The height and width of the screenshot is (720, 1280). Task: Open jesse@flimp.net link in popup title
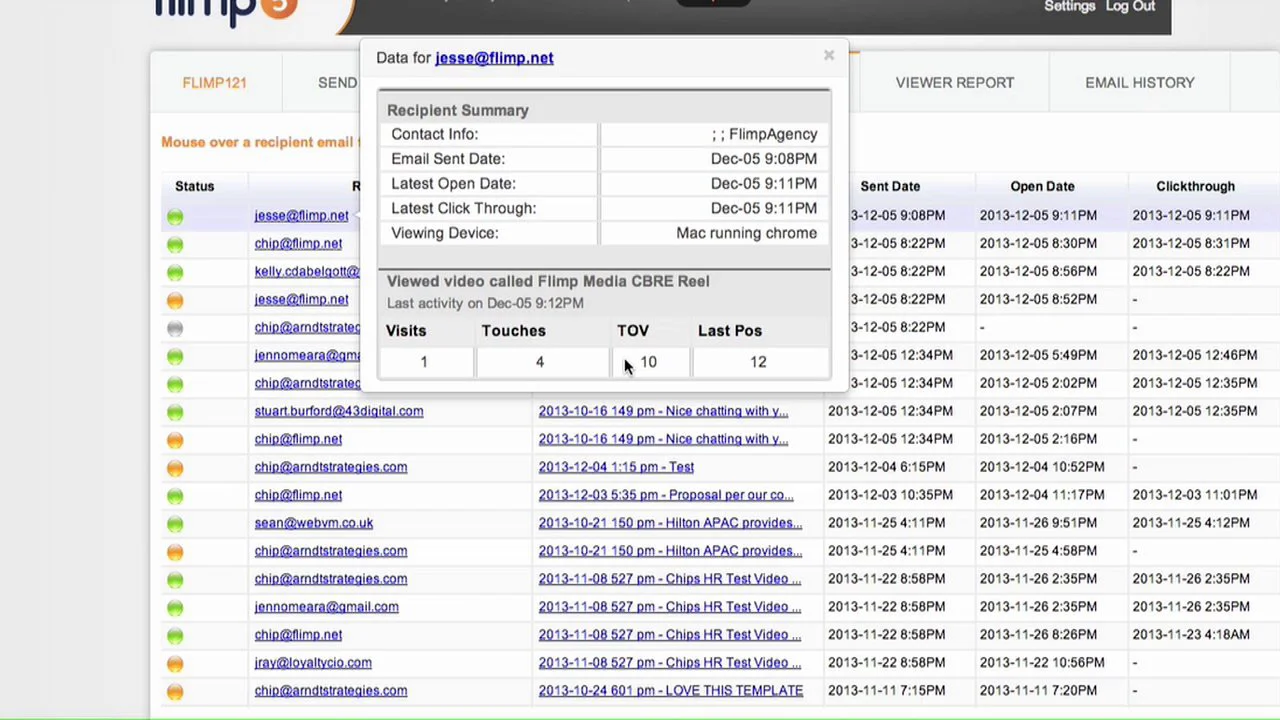tap(494, 58)
